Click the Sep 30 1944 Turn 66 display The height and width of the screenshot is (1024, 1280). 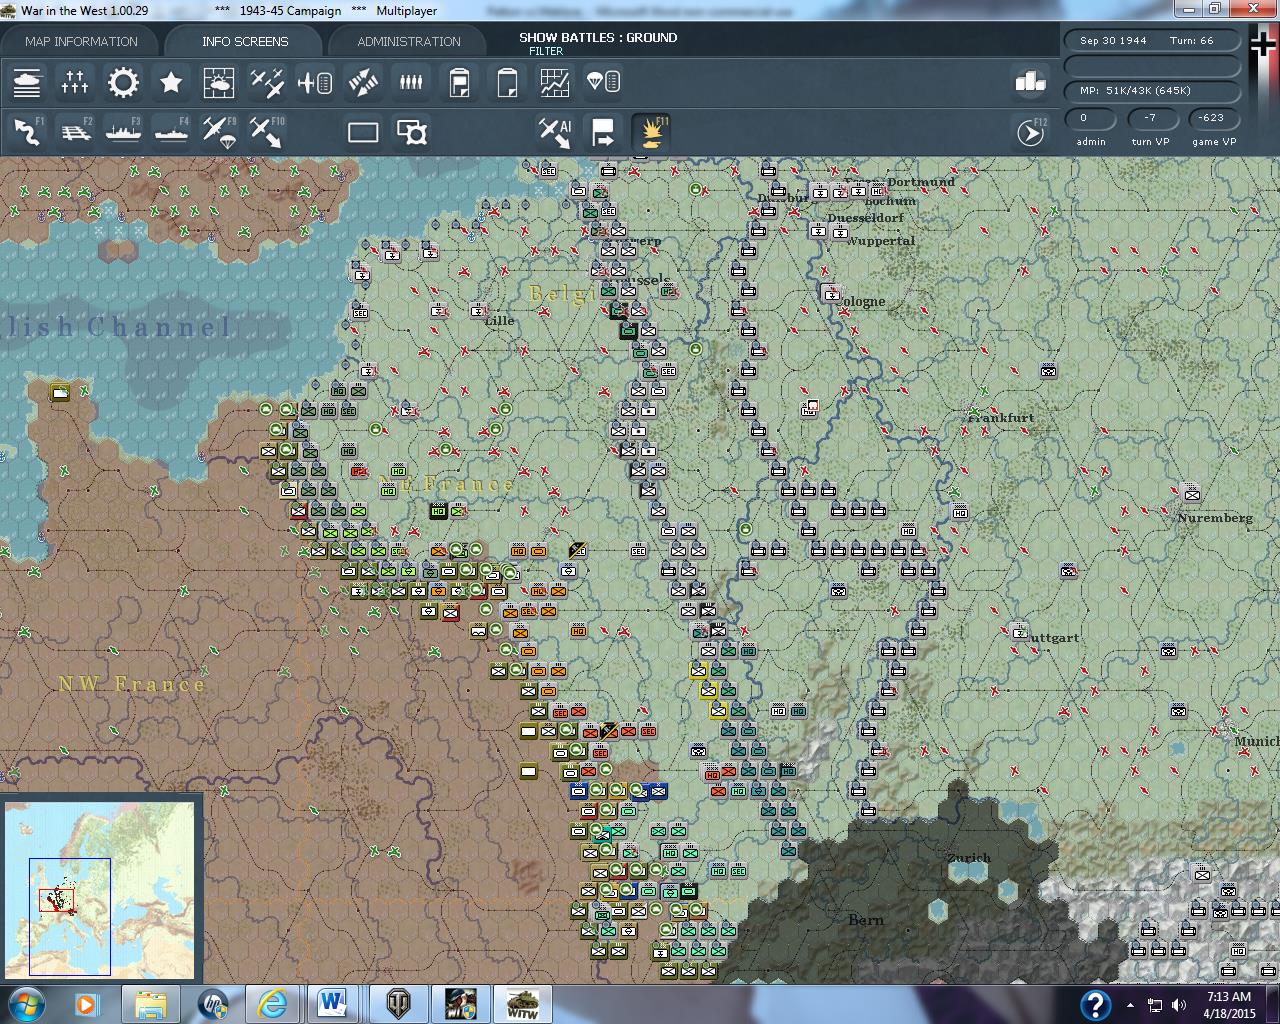pos(1152,41)
